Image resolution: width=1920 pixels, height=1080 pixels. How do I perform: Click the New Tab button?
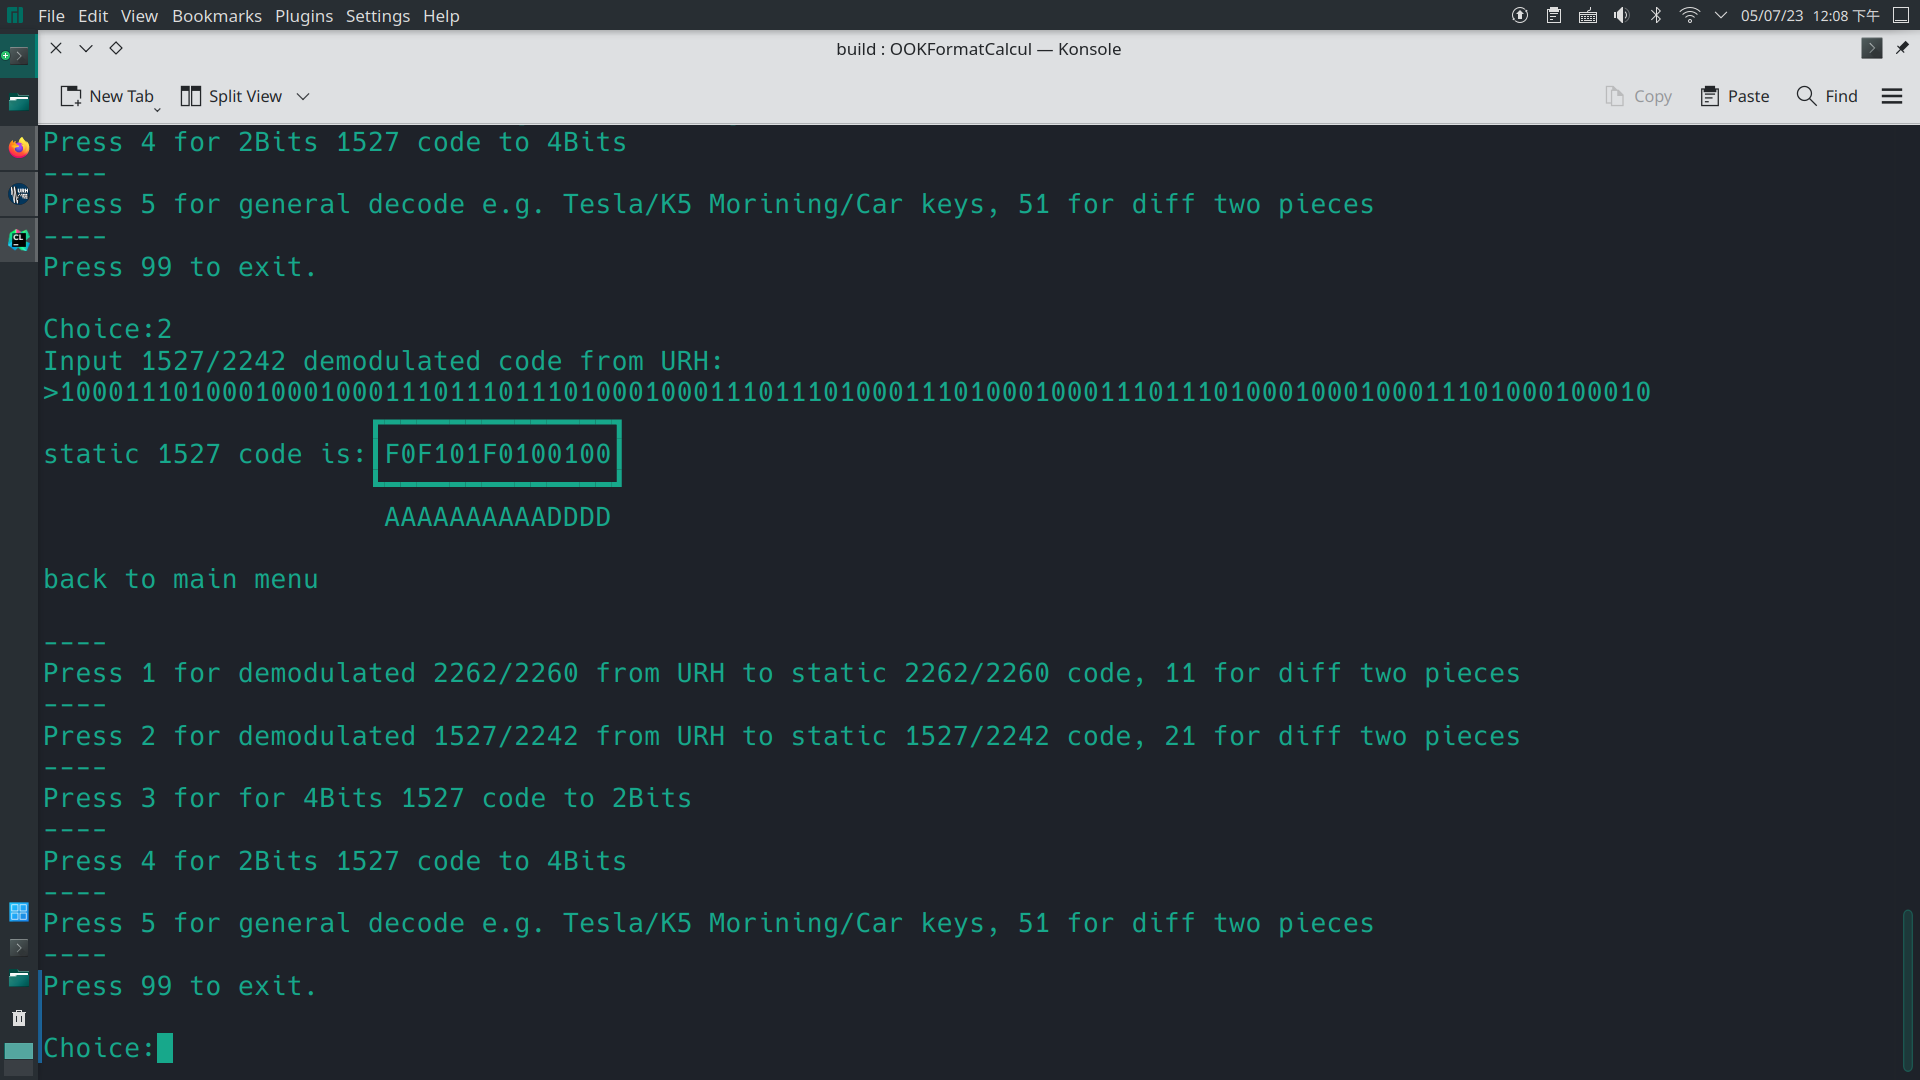[x=107, y=96]
